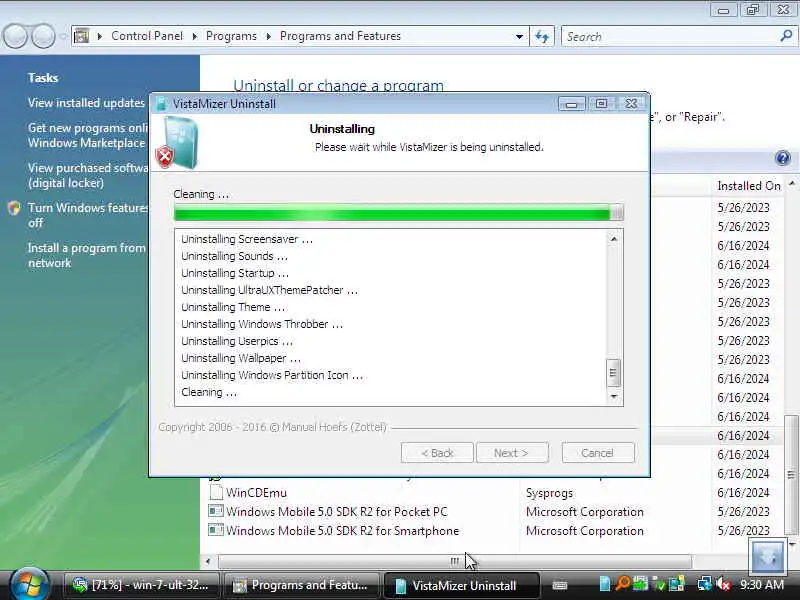This screenshot has width=800, height=600.
Task: Click the Forward navigation button in Control Panel window
Action: point(43,37)
